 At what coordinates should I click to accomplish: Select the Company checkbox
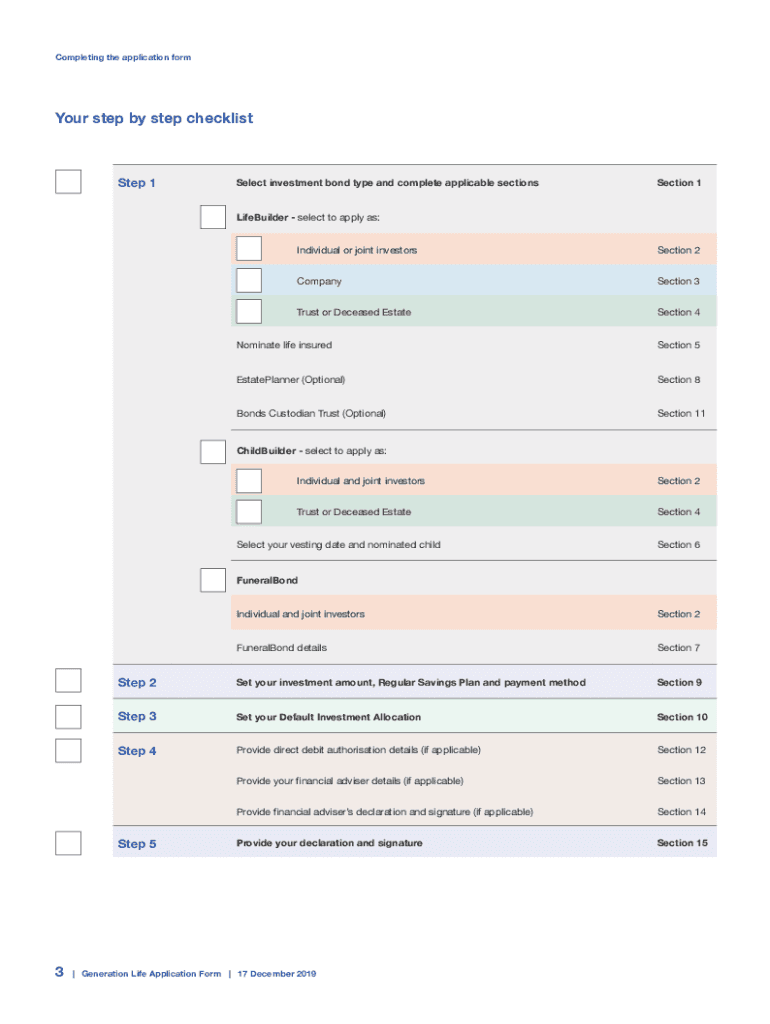pos(249,281)
